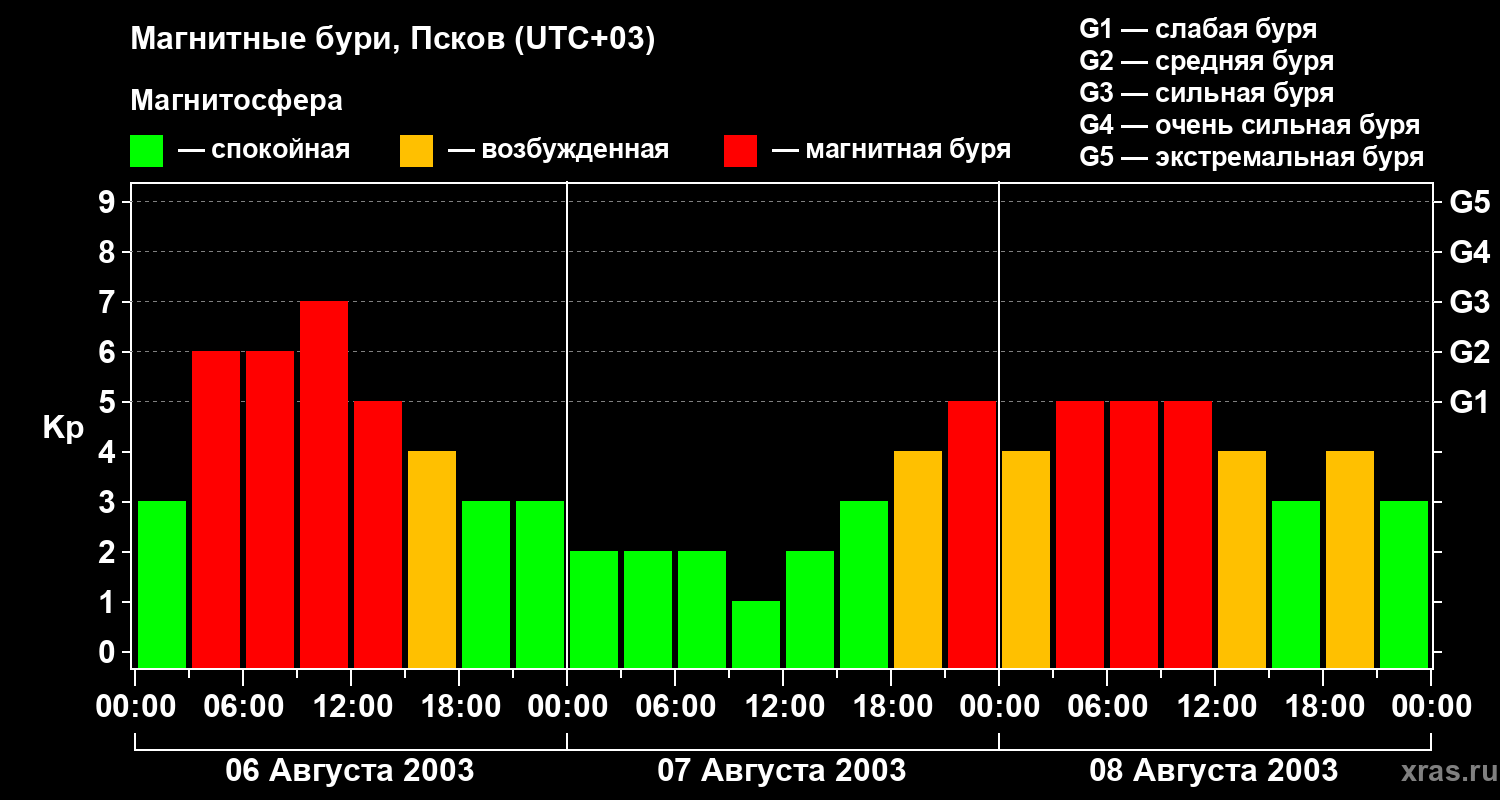Click the tallest red bar reaching Kp 7

click(x=324, y=485)
